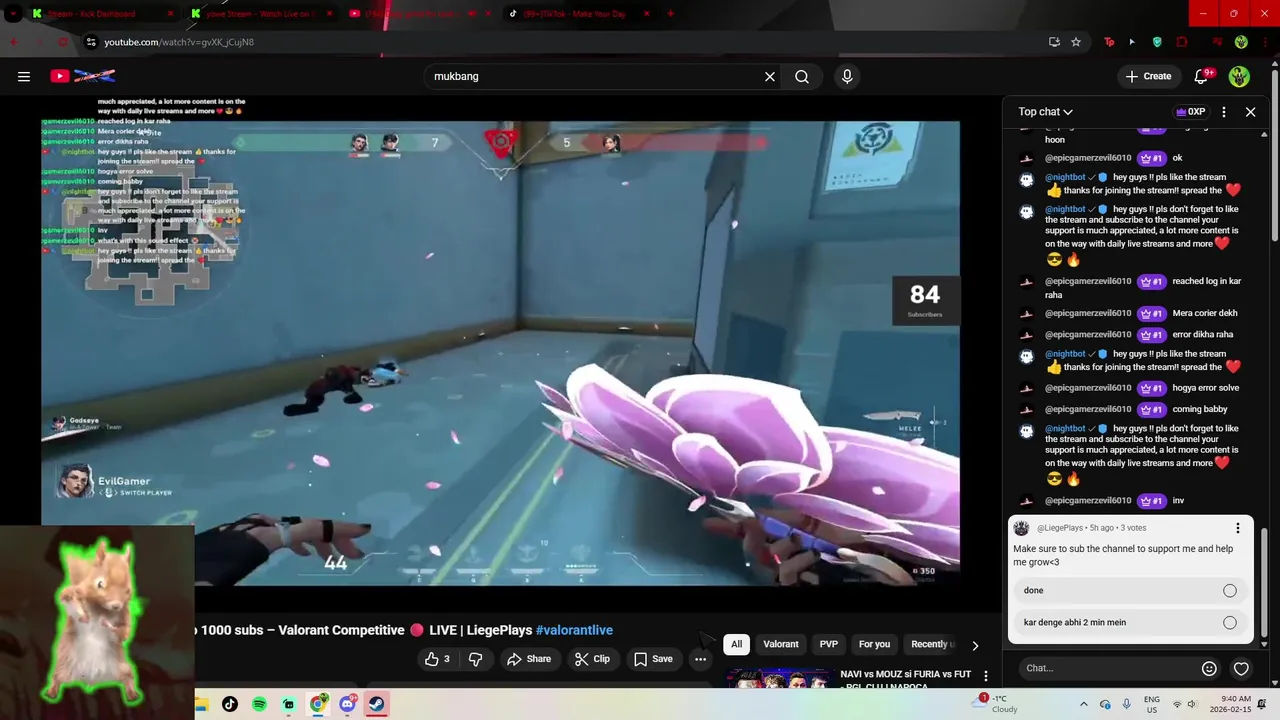Click the "hogya error solve" chat message
1280x720 pixels.
[1206, 388]
